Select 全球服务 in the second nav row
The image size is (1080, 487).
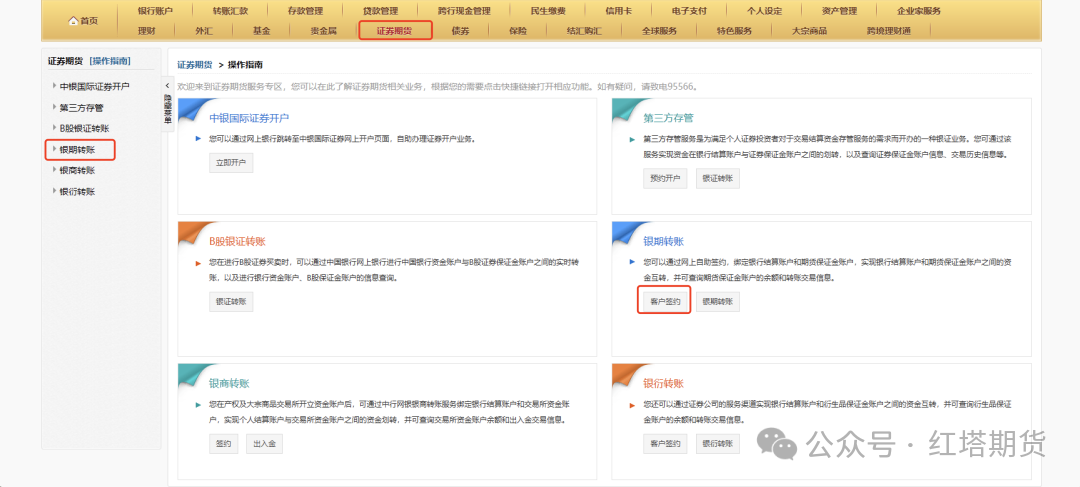click(659, 31)
